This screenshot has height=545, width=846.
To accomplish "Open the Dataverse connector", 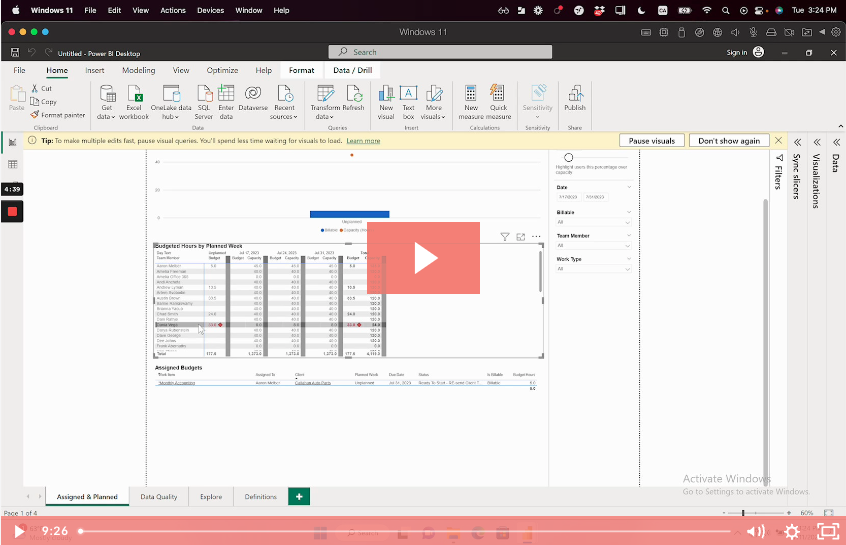I will point(253,98).
